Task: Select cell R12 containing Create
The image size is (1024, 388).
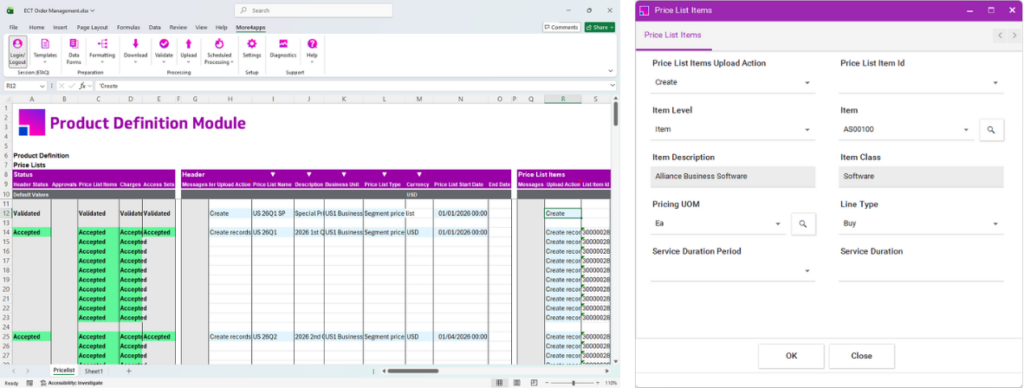Action: pyautogui.click(x=563, y=214)
